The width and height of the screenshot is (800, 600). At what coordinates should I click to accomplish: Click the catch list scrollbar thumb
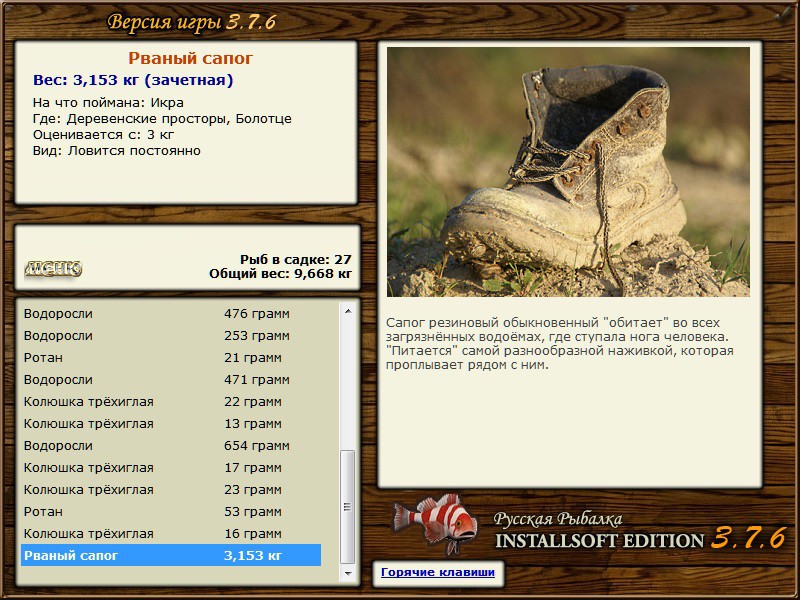click(x=348, y=507)
